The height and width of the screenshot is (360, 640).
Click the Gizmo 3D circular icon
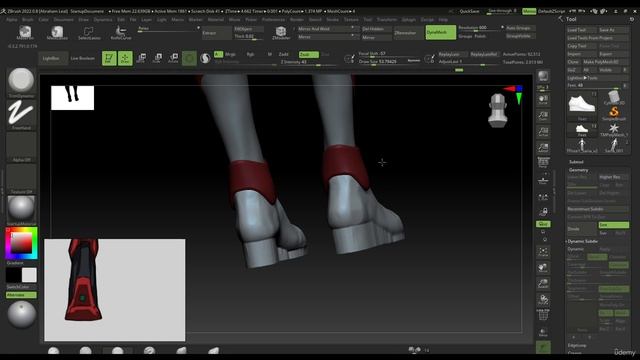(x=189, y=58)
